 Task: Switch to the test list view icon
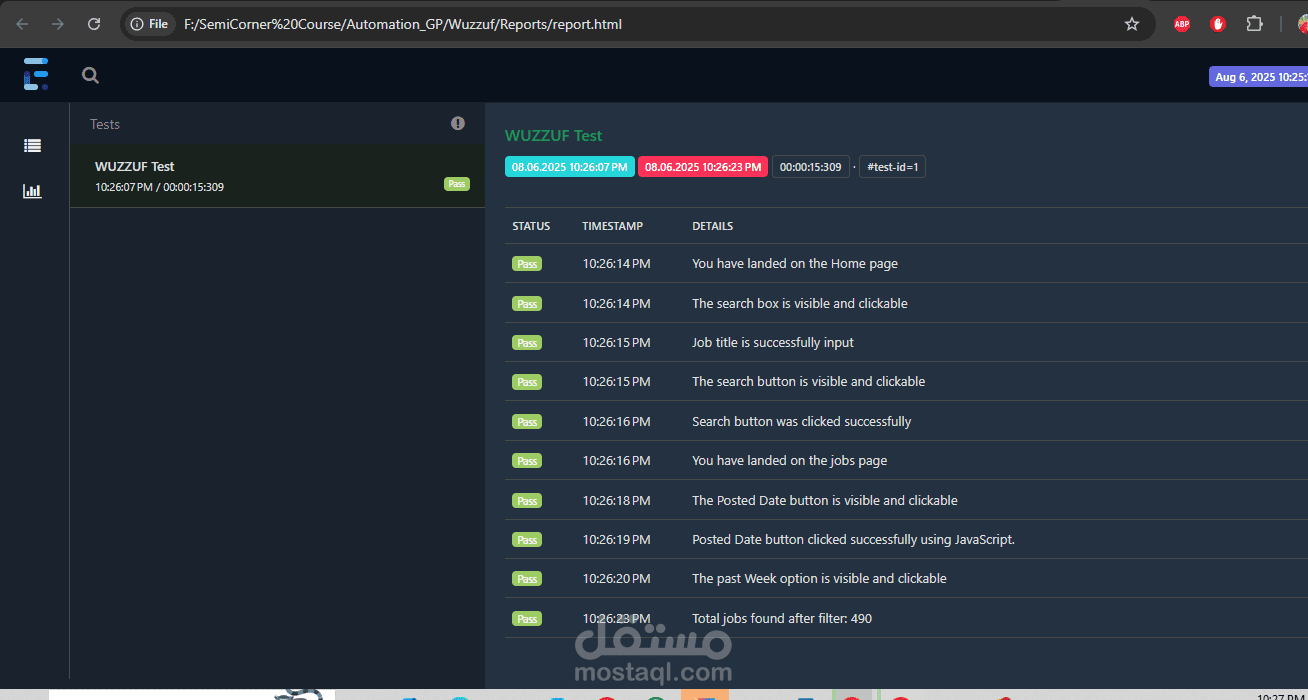pos(33,146)
